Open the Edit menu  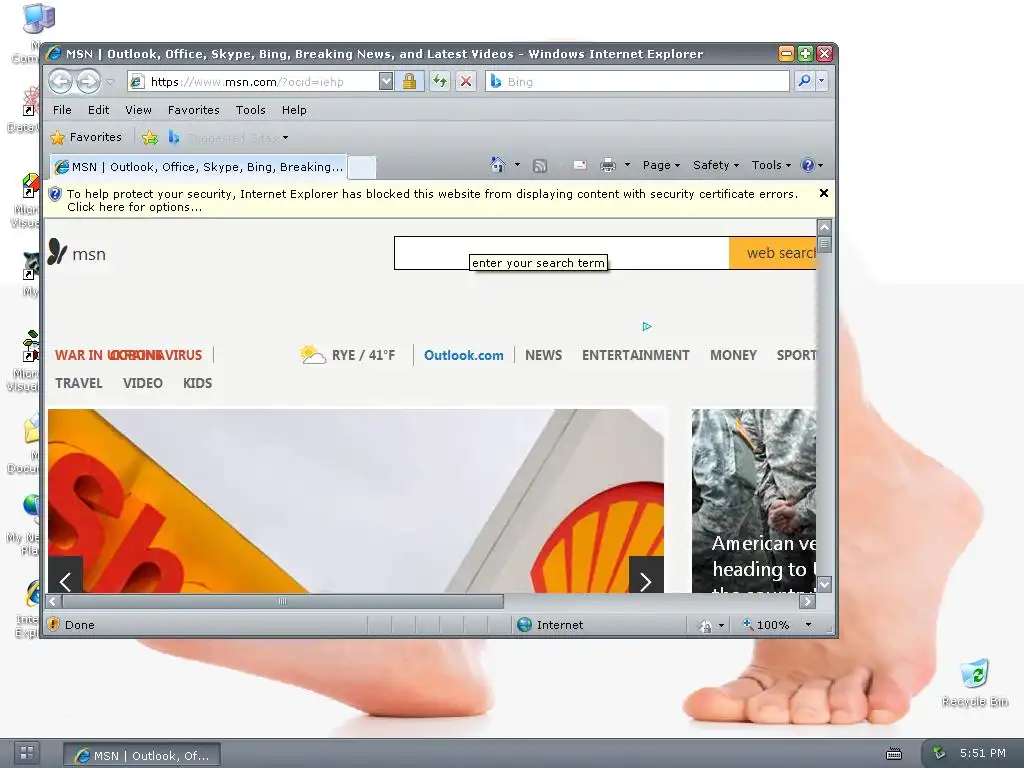tap(99, 110)
